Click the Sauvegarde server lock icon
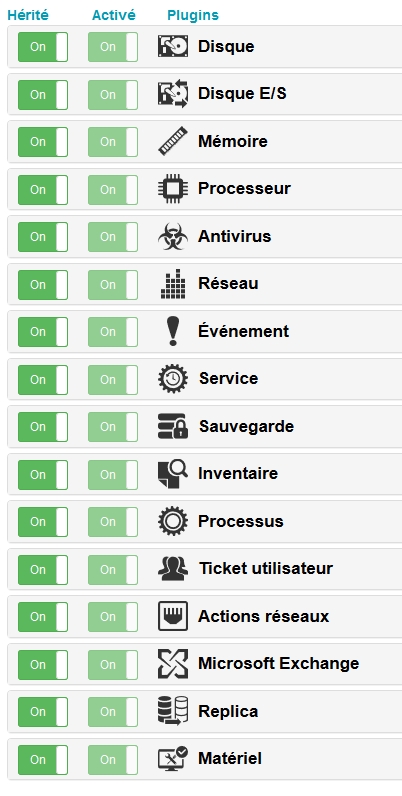This screenshot has width=402, height=796. [173, 426]
